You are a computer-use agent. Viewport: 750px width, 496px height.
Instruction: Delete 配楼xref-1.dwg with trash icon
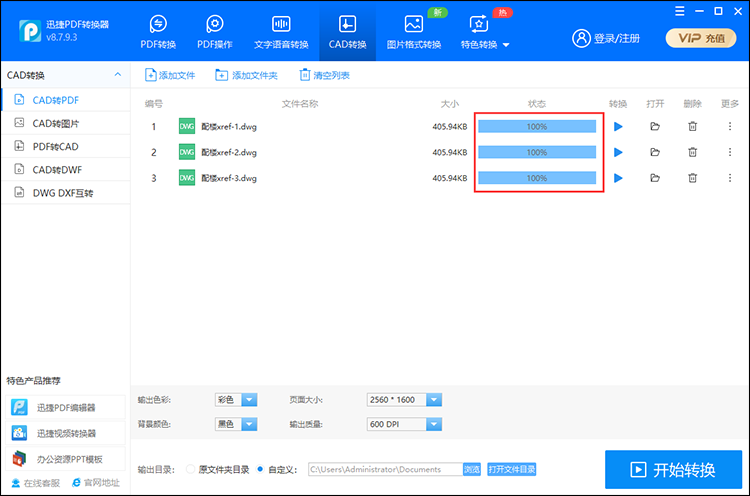692,127
